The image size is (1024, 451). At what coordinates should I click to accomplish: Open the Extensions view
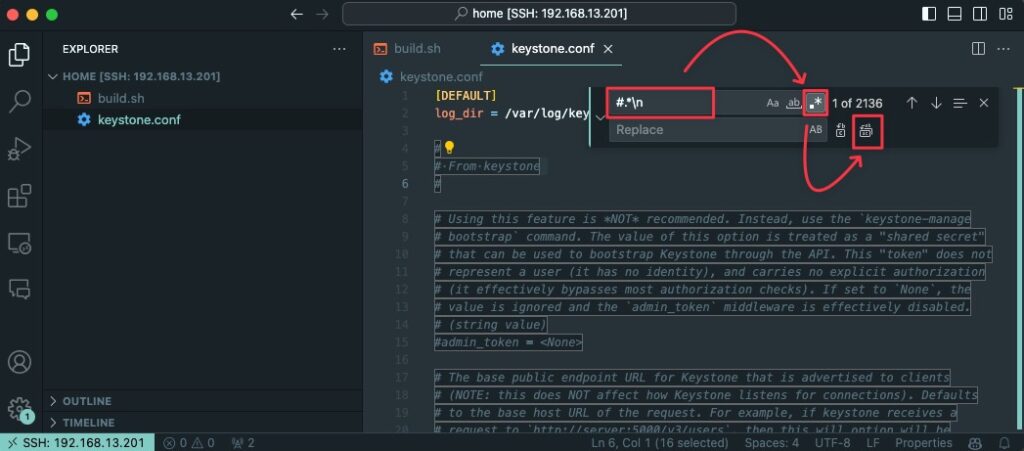tap(20, 196)
